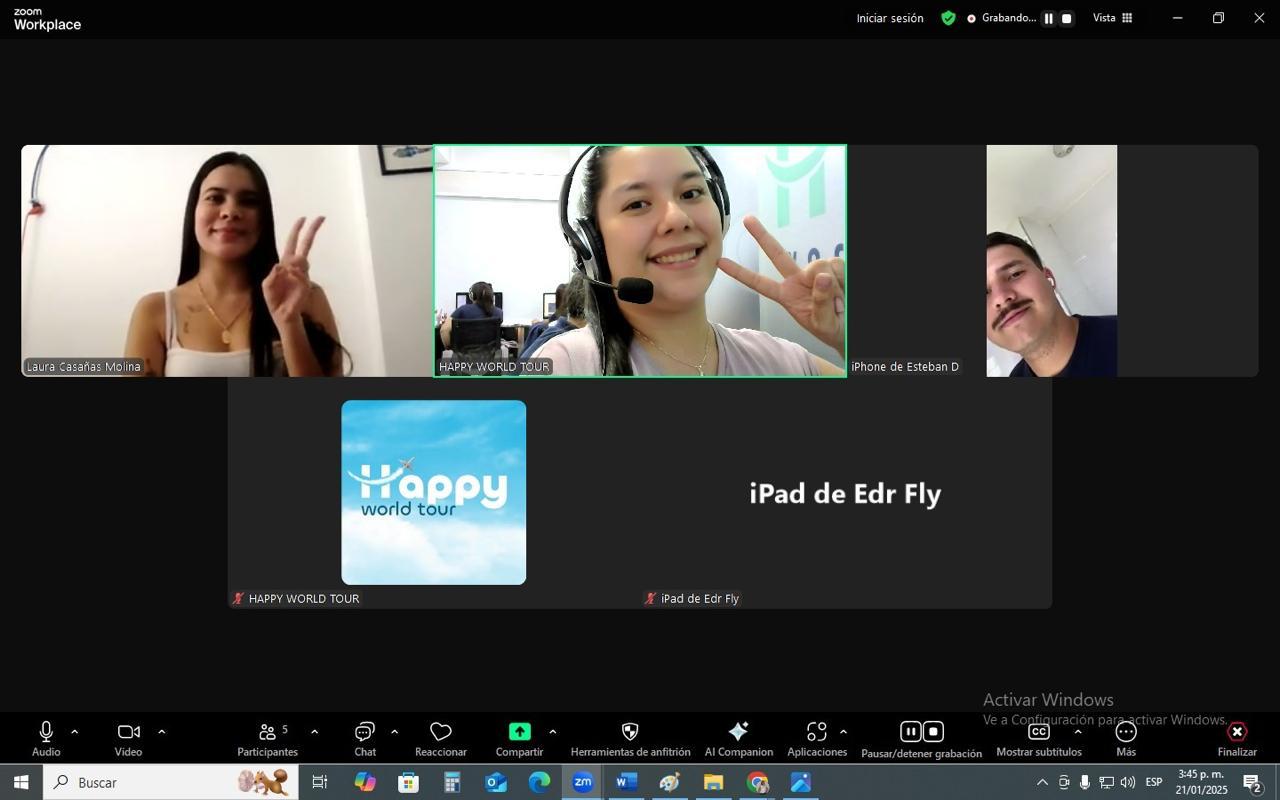Open the Windows notification center
This screenshot has height=800, width=1280.
click(1252, 782)
